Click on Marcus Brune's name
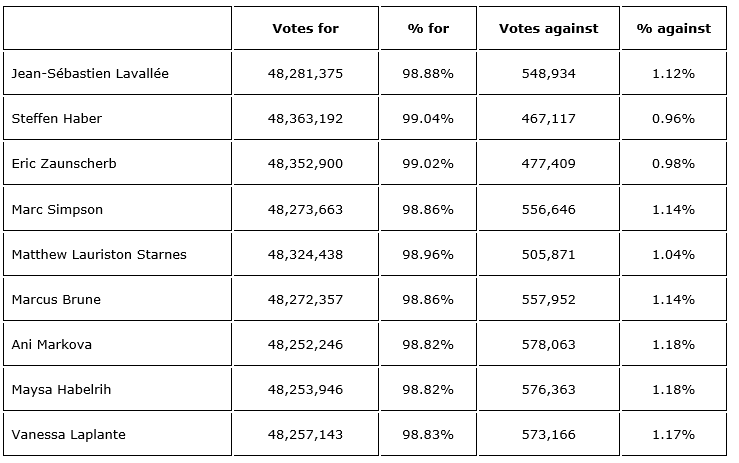This screenshot has width=739, height=463. [56, 300]
